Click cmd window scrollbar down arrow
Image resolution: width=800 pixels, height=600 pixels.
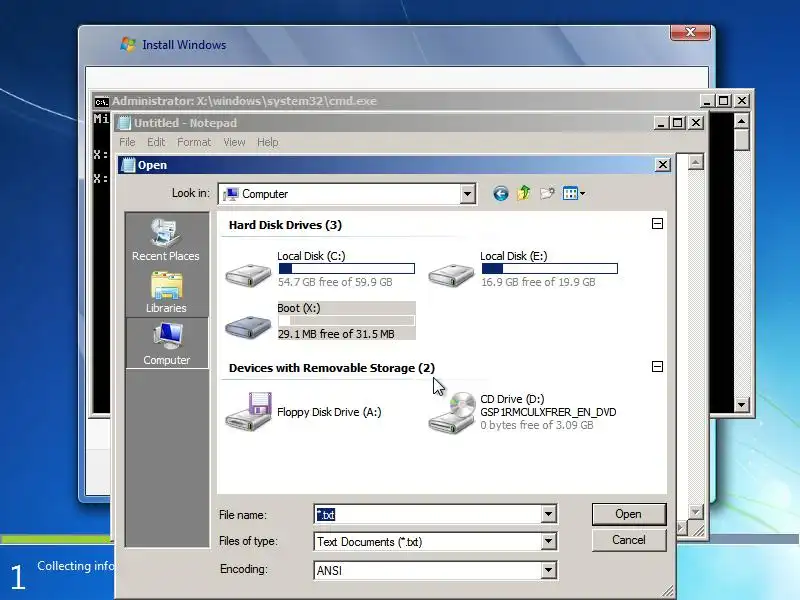pyautogui.click(x=741, y=405)
